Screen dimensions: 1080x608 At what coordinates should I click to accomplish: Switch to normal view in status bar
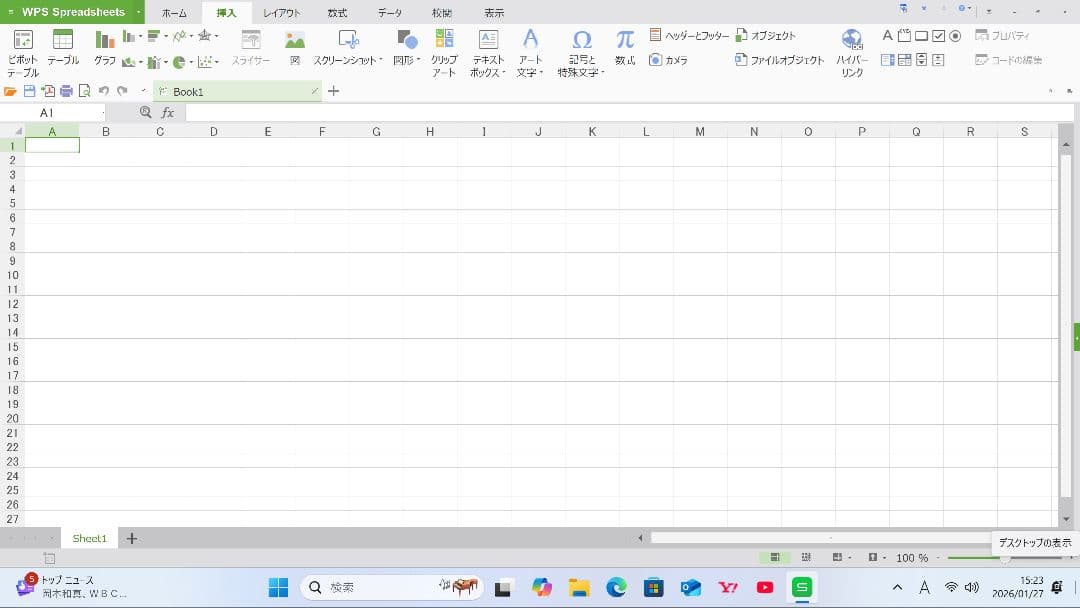pos(774,557)
